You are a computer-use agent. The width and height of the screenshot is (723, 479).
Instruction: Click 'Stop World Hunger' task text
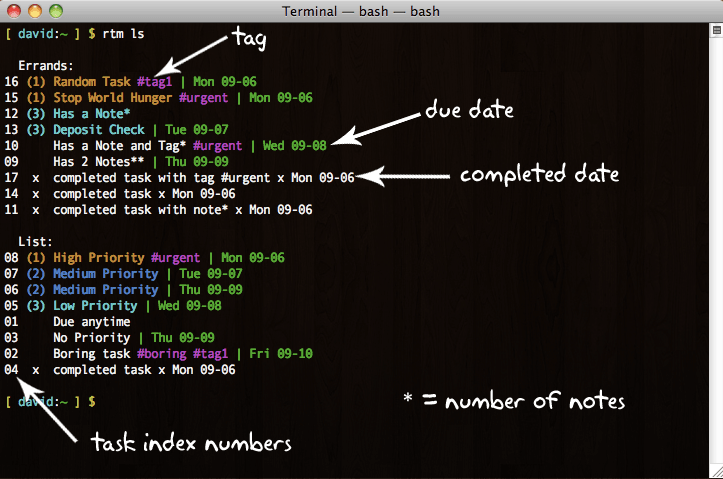click(113, 98)
